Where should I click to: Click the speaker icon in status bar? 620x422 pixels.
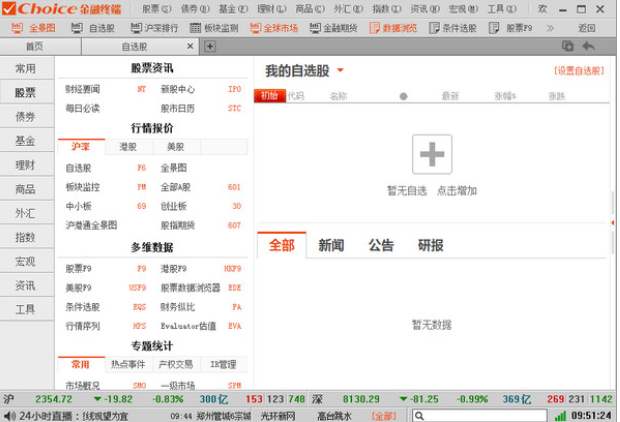coord(9,416)
